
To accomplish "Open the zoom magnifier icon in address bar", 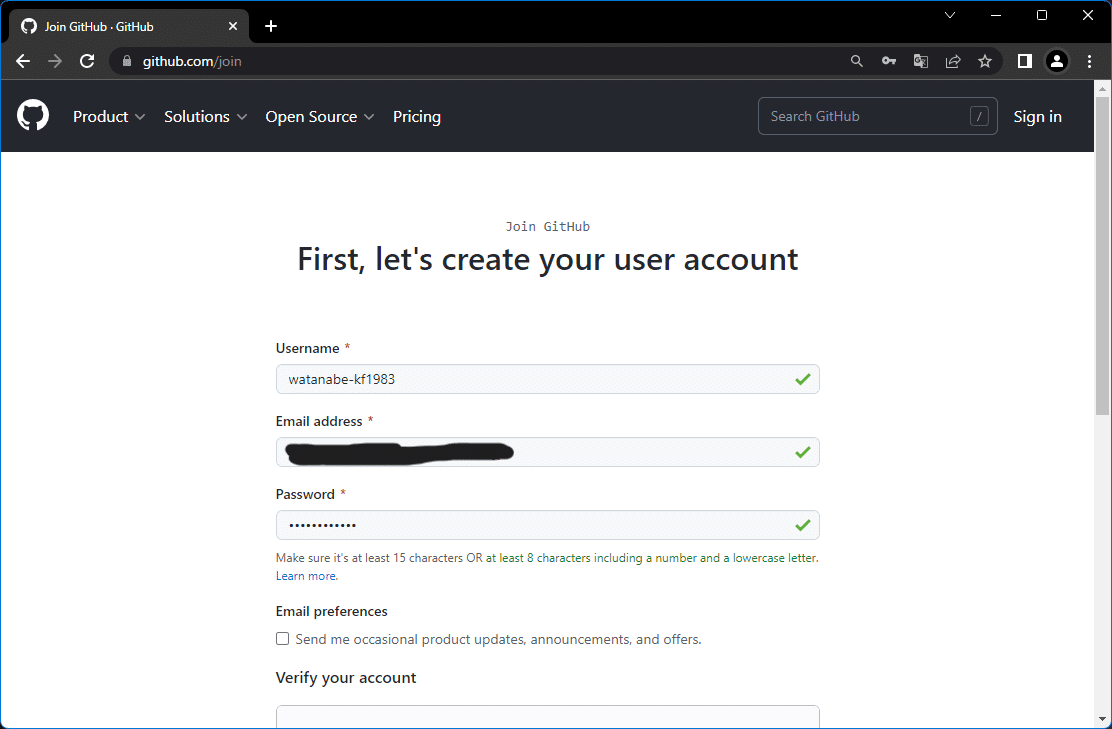I will [x=857, y=61].
